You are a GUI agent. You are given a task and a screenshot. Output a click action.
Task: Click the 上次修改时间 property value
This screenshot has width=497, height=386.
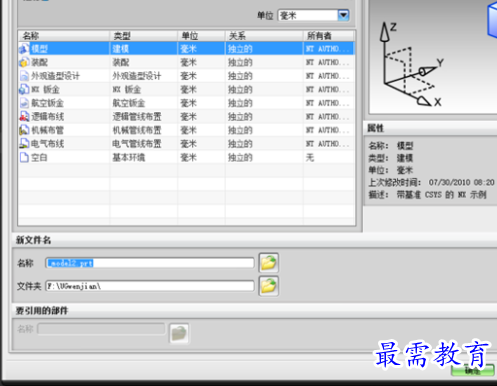tap(461, 182)
